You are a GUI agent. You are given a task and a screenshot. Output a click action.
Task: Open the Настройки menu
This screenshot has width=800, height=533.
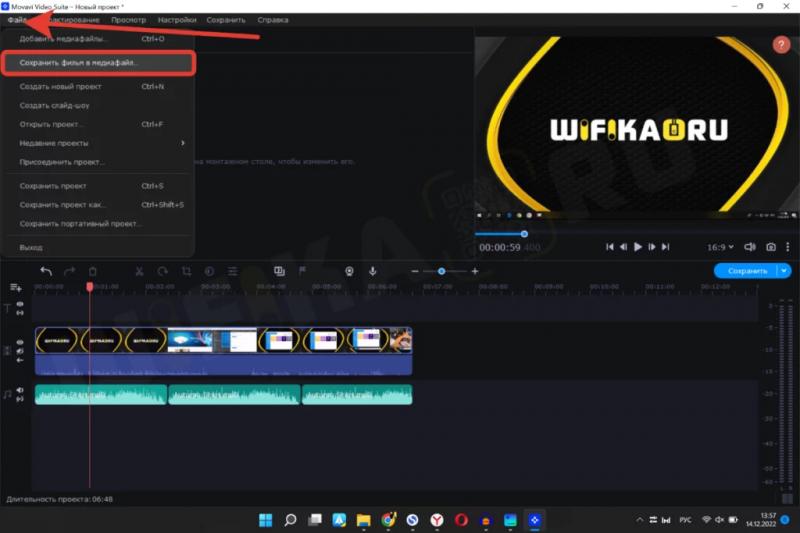pos(176,20)
